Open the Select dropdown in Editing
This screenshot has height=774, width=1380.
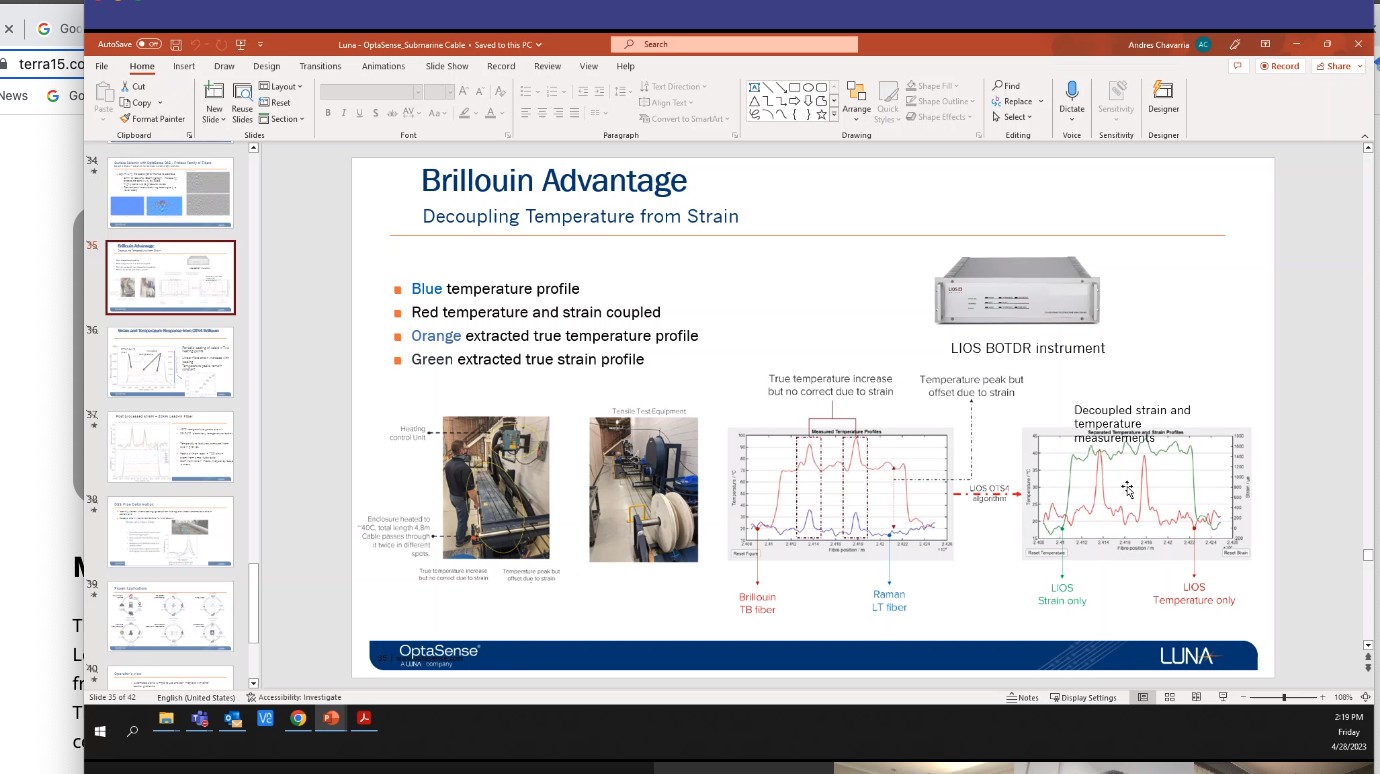(1010, 117)
